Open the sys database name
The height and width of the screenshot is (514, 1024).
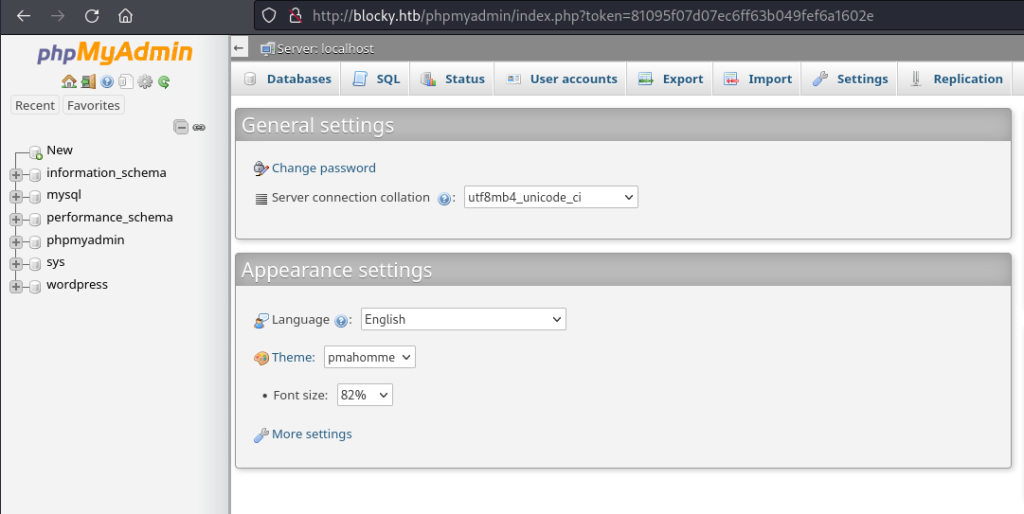click(x=56, y=262)
